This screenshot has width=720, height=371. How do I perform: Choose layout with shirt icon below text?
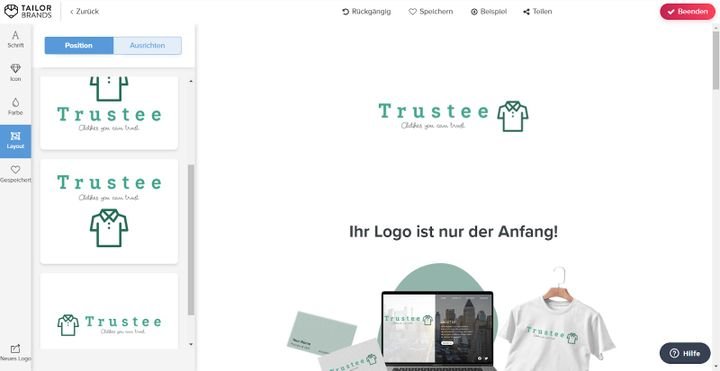coord(109,211)
